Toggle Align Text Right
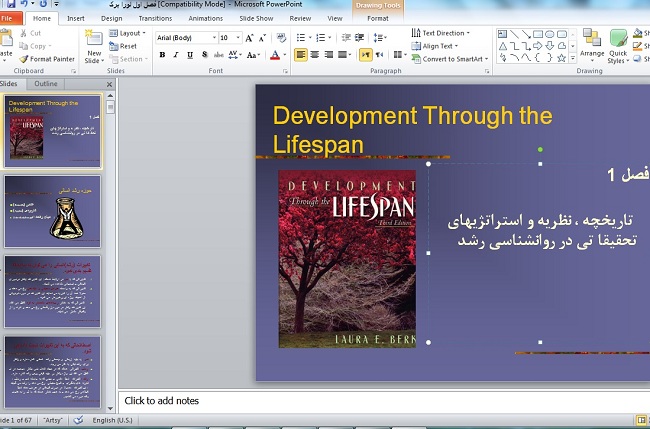This screenshot has height=429, width=650. click(329, 55)
